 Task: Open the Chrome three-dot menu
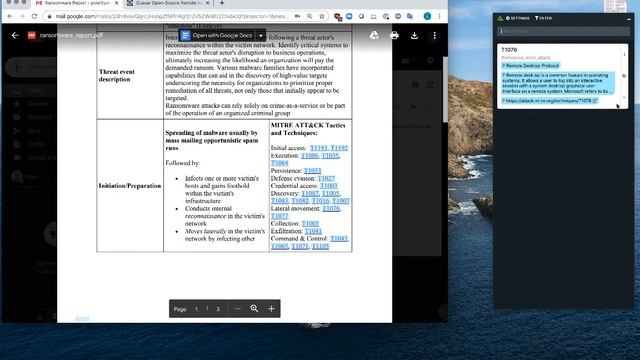click(439, 16)
